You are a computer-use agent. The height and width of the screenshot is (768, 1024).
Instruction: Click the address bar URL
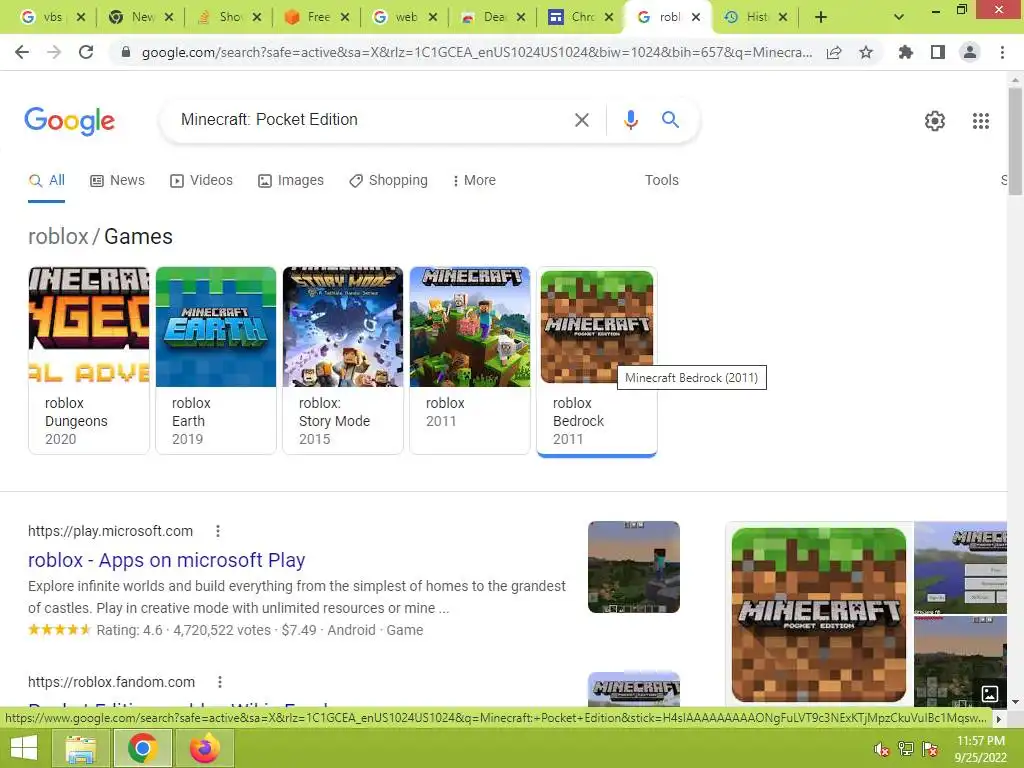pyautogui.click(x=477, y=52)
